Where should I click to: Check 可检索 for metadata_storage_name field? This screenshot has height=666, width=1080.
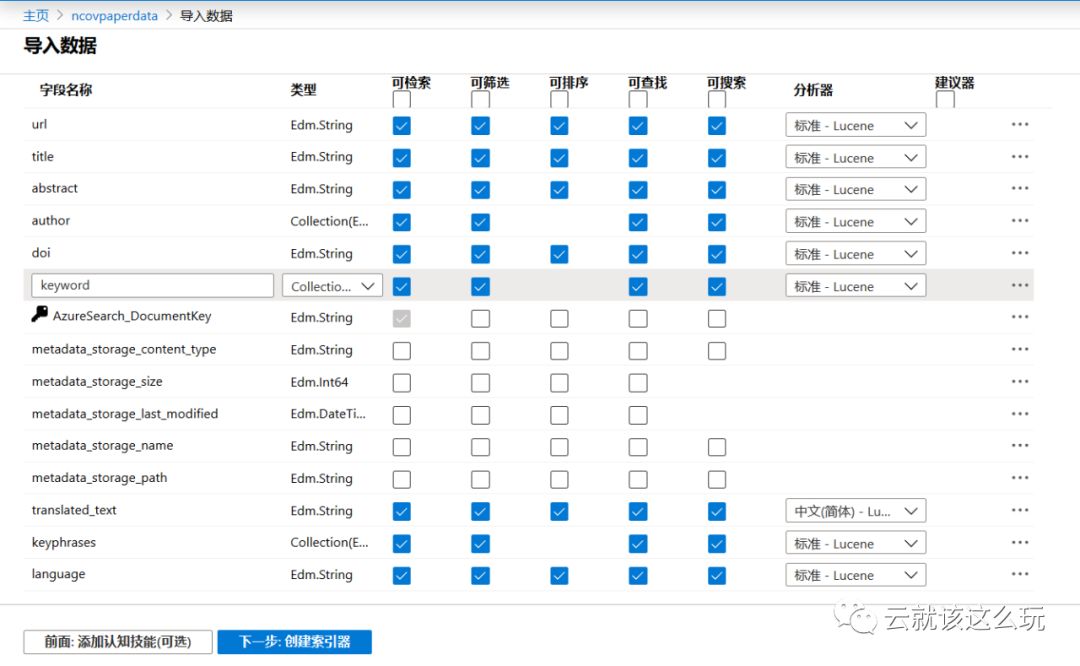point(402,447)
